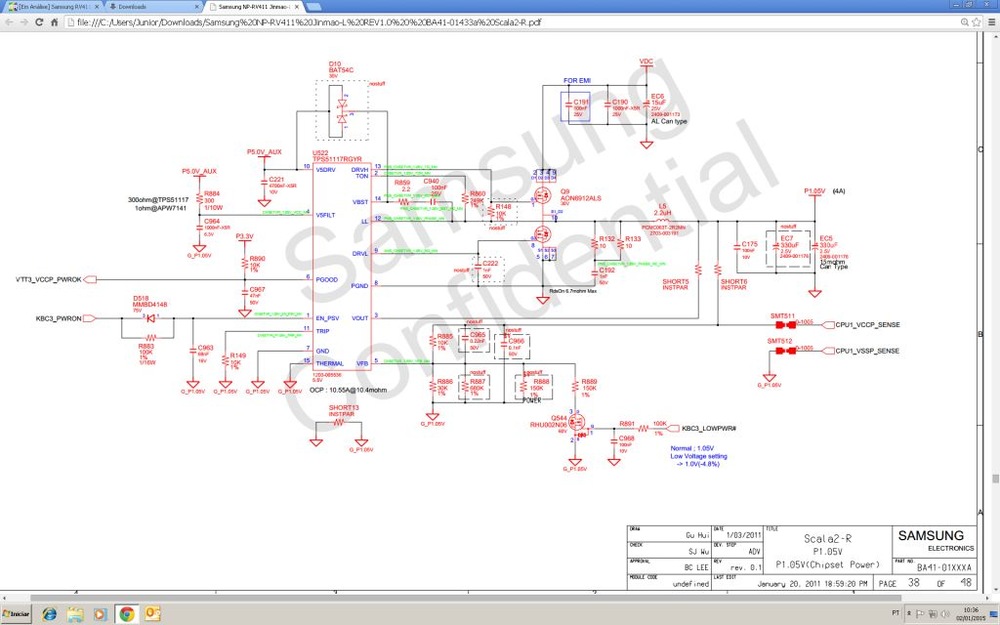Go back to the previous page
The height and width of the screenshot is (625, 1000).
pos(8,19)
